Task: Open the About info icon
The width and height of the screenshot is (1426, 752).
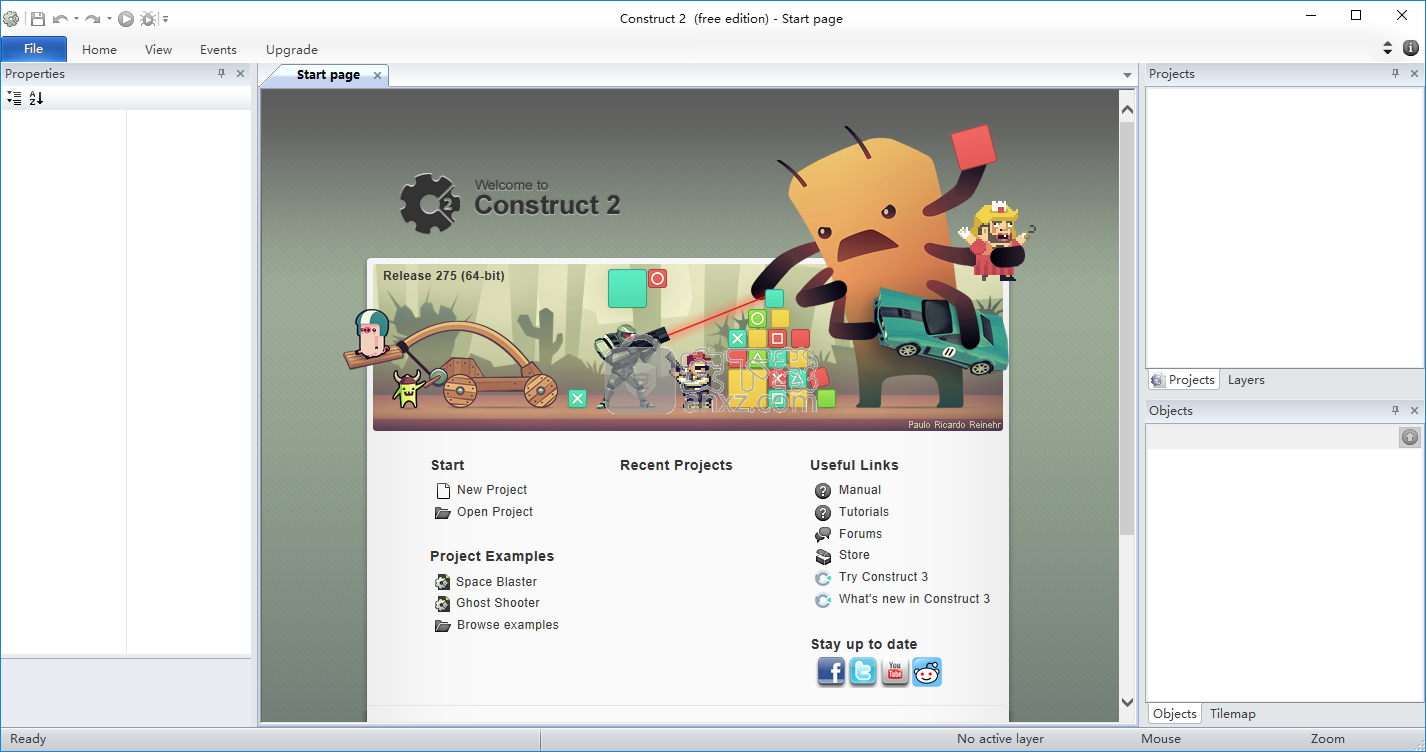Action: tap(1411, 48)
